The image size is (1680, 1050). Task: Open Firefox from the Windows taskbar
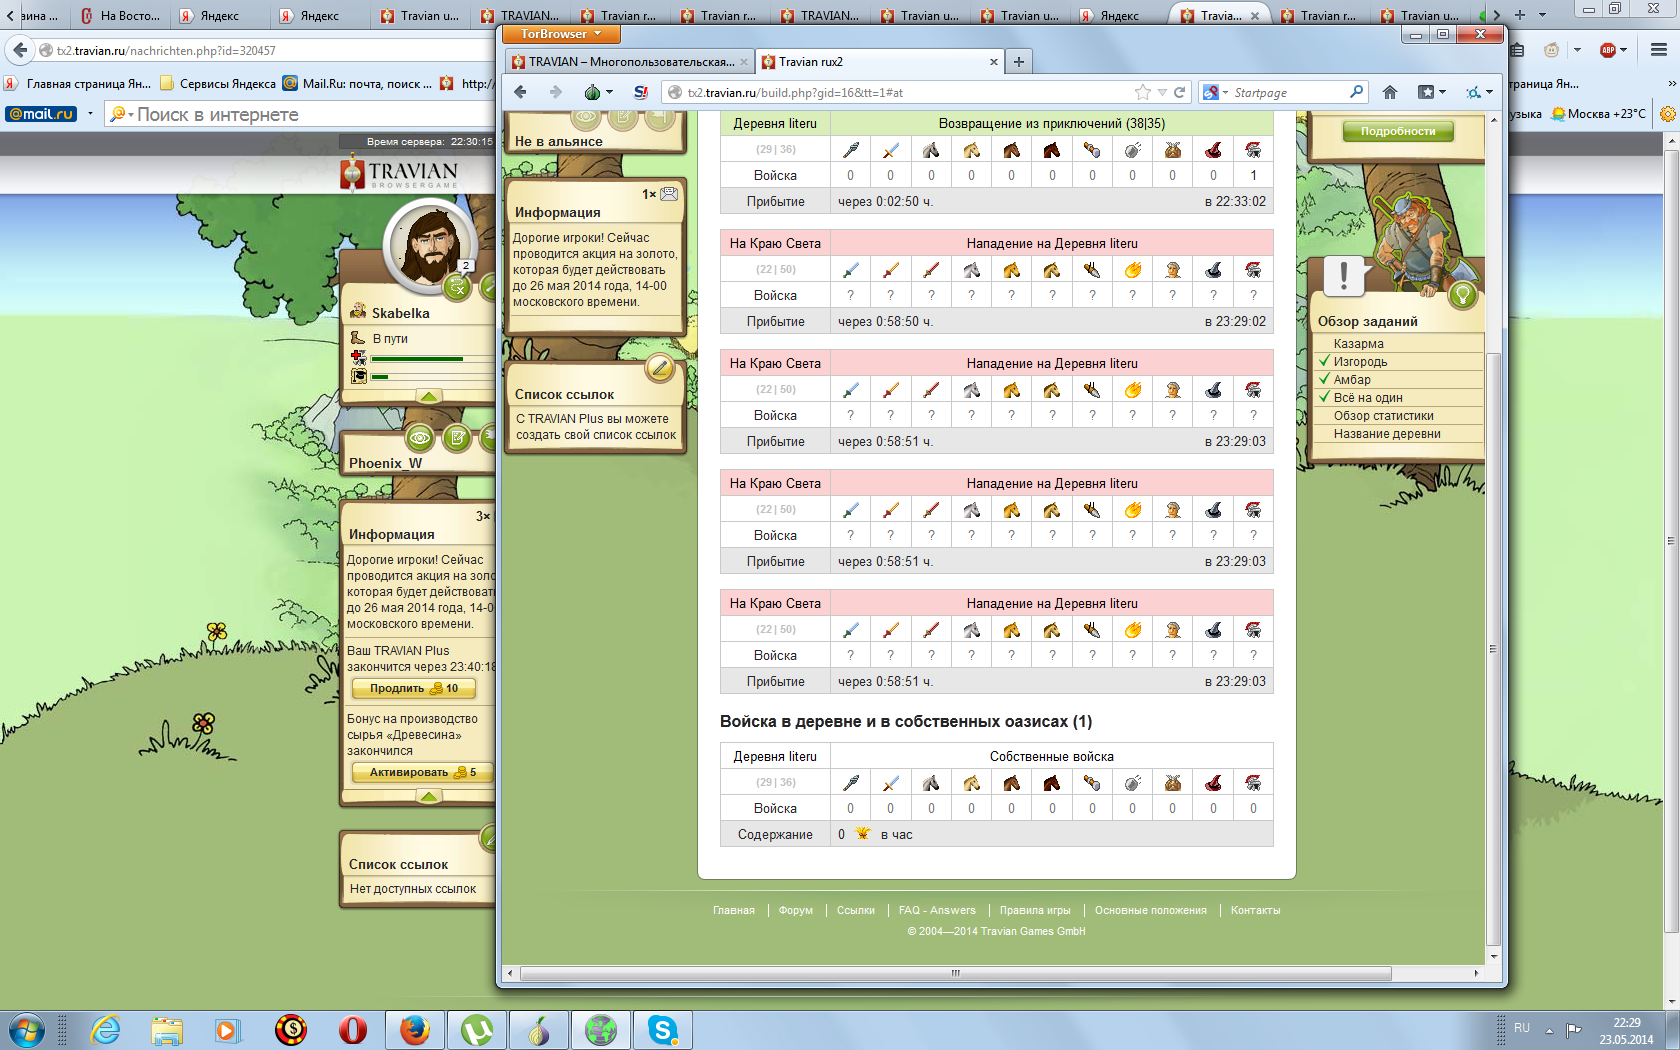tap(415, 1029)
